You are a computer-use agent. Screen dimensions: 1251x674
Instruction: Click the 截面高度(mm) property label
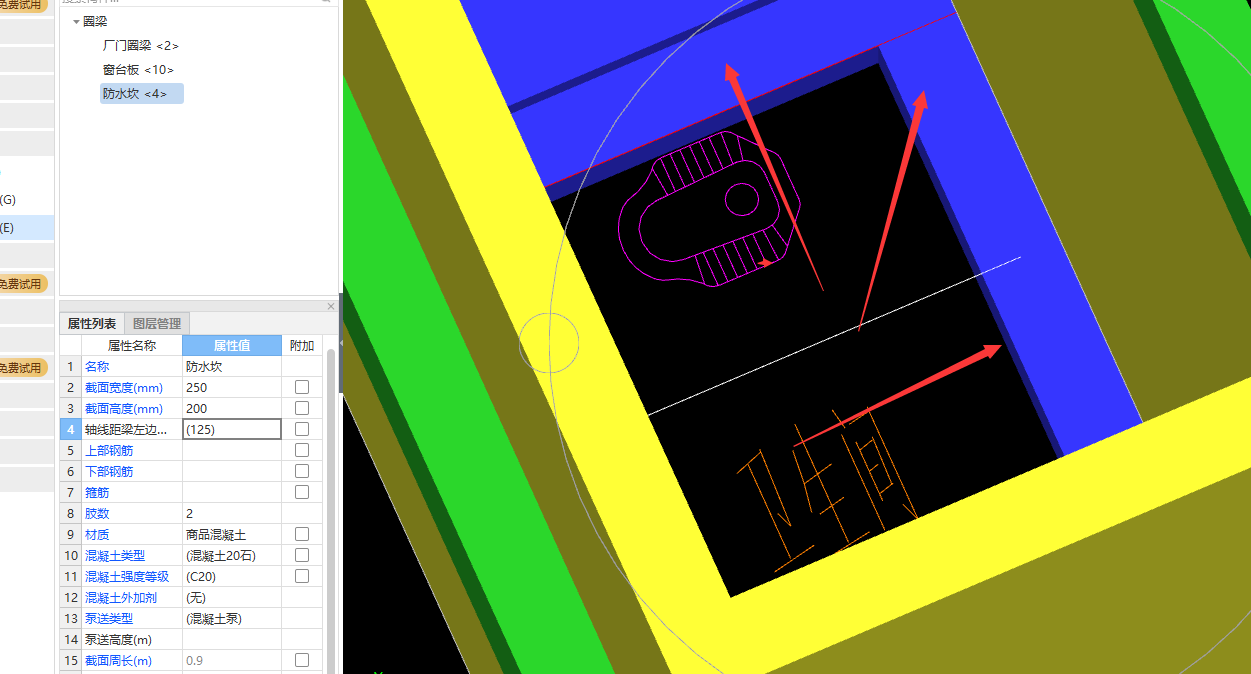click(x=124, y=409)
